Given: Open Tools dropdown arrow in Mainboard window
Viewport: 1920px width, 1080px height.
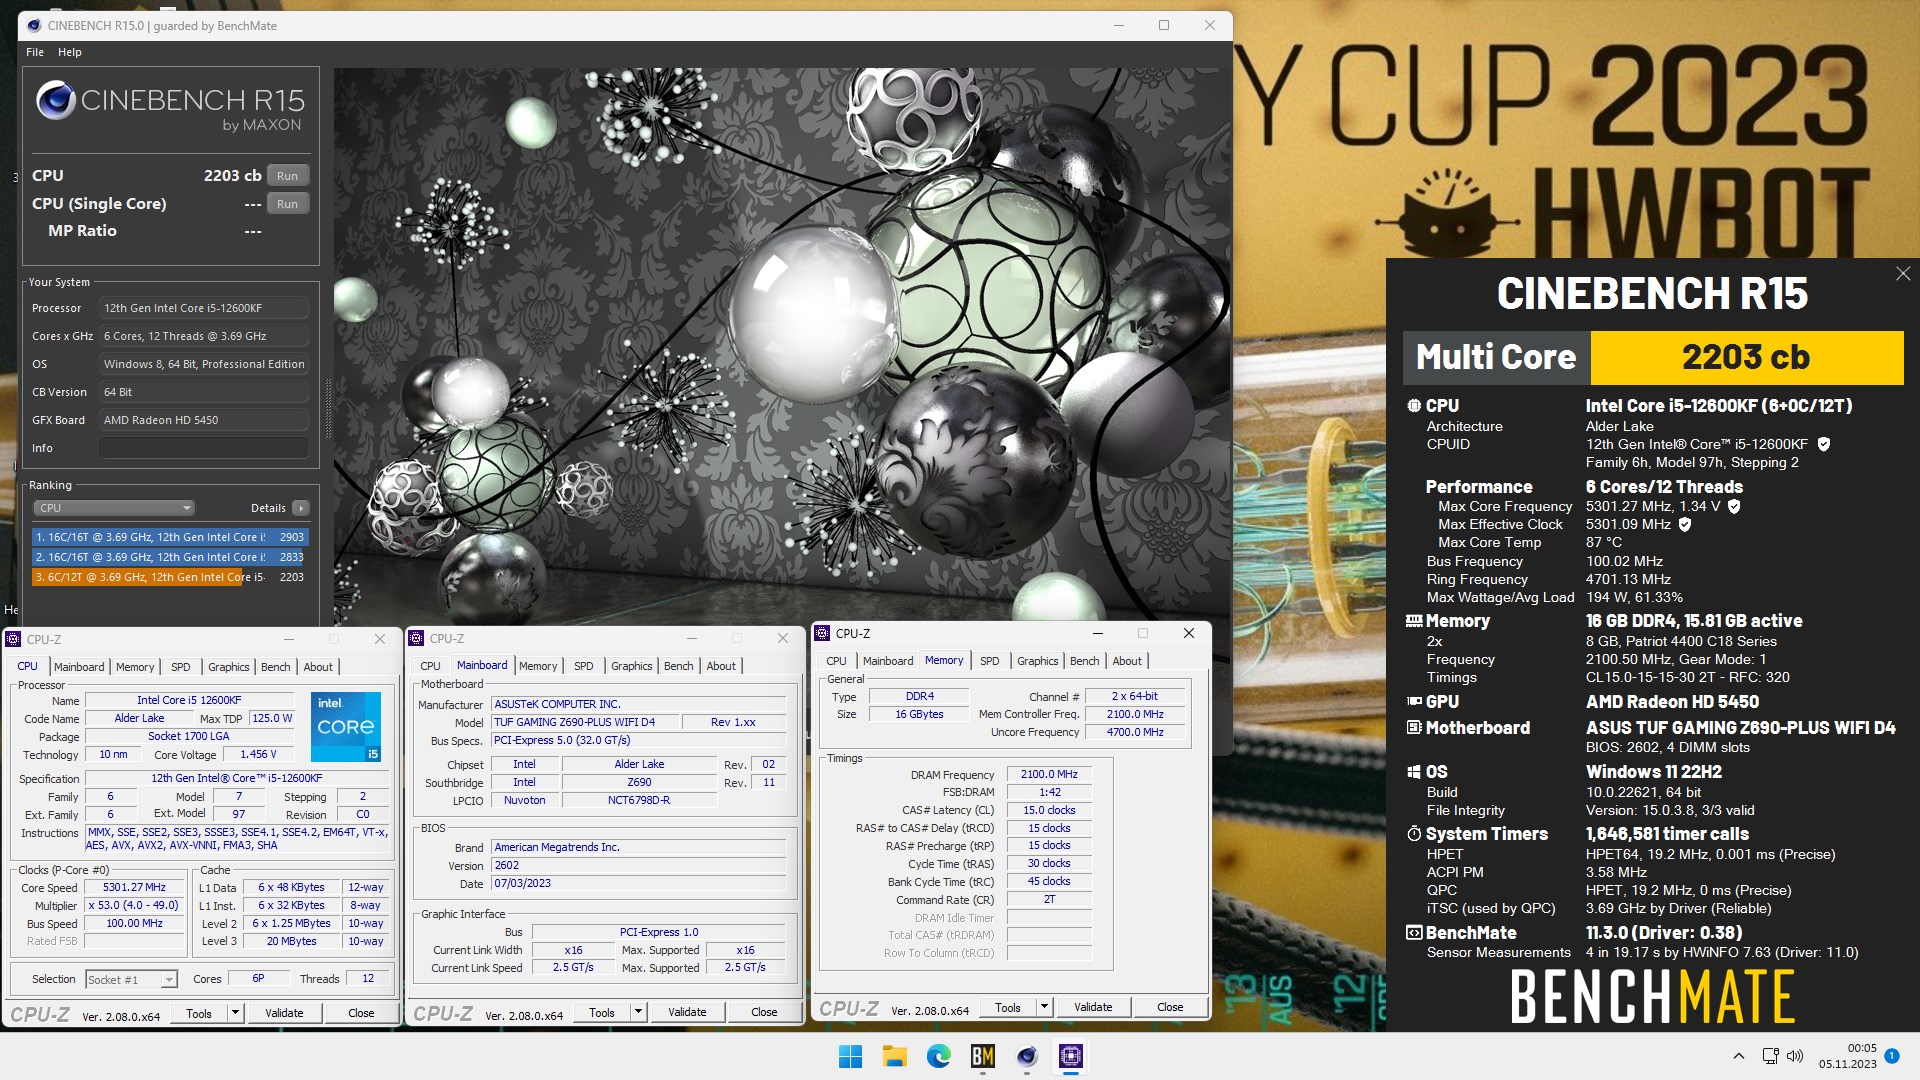Looking at the screenshot, I should tap(638, 1012).
